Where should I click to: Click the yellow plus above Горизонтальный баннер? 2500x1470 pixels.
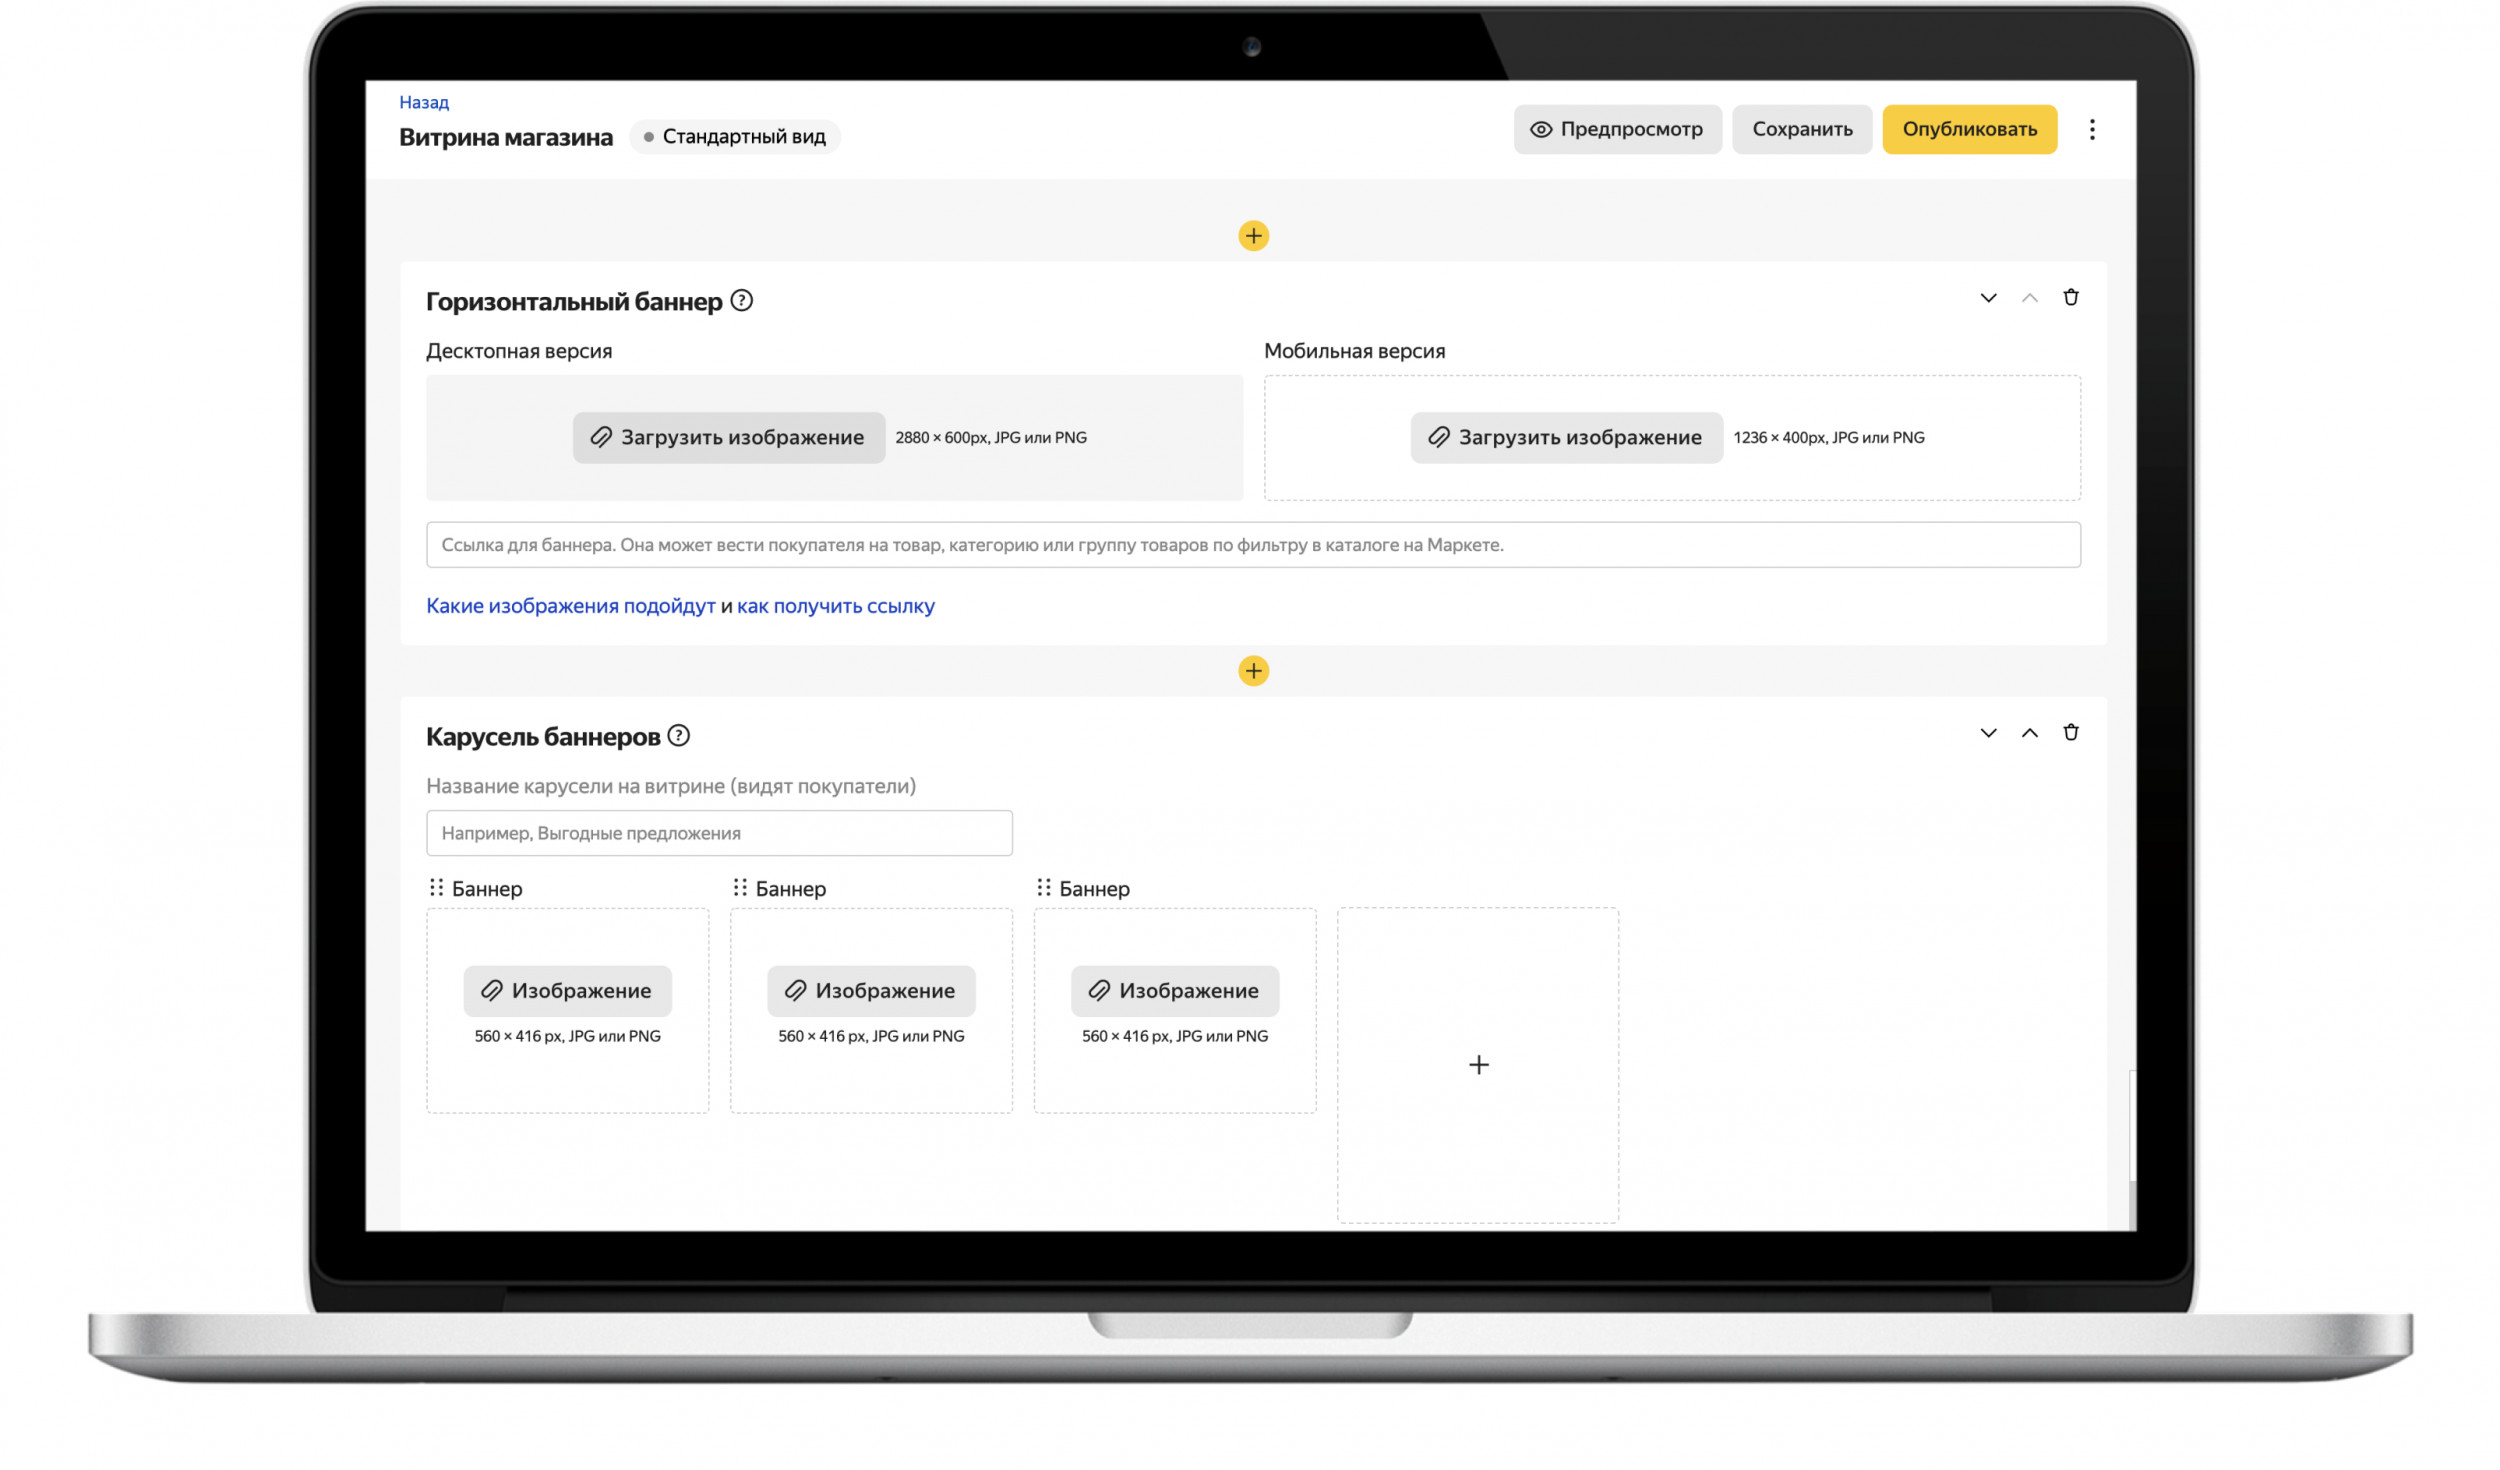pyautogui.click(x=1253, y=236)
